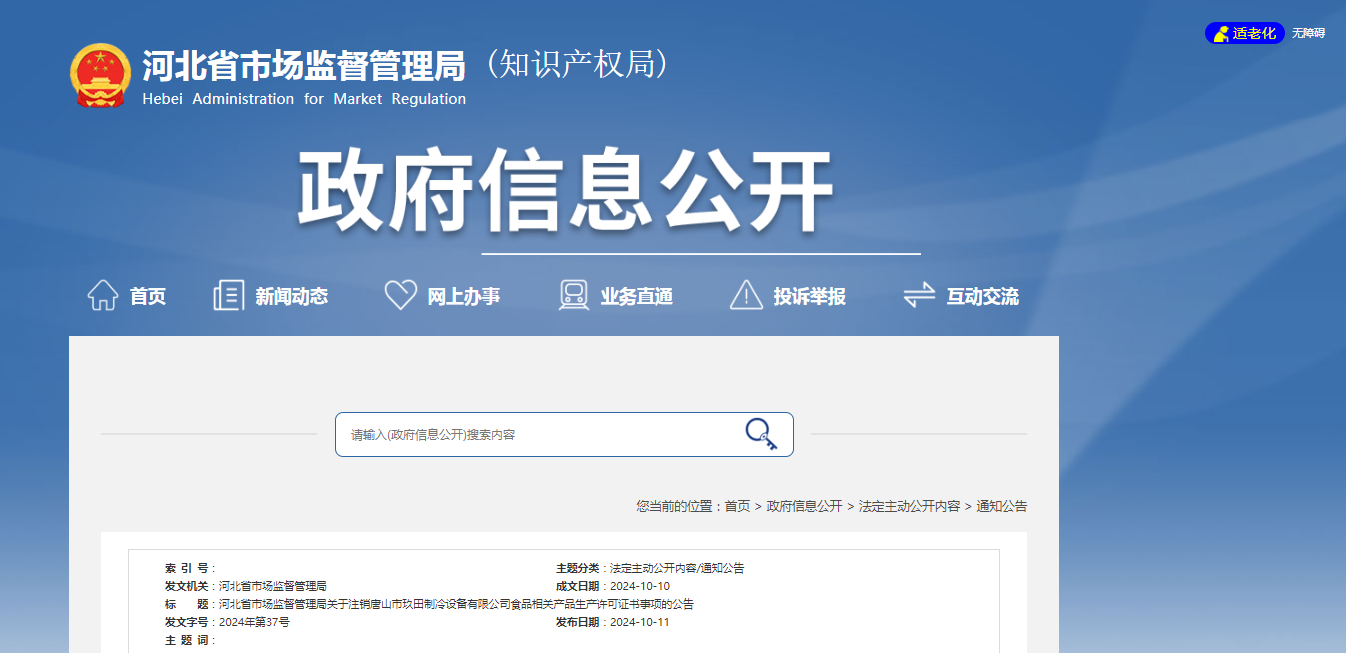Viewport: 1346px width, 653px height.
Task: Open the 网上办事 menu item
Action: click(464, 296)
